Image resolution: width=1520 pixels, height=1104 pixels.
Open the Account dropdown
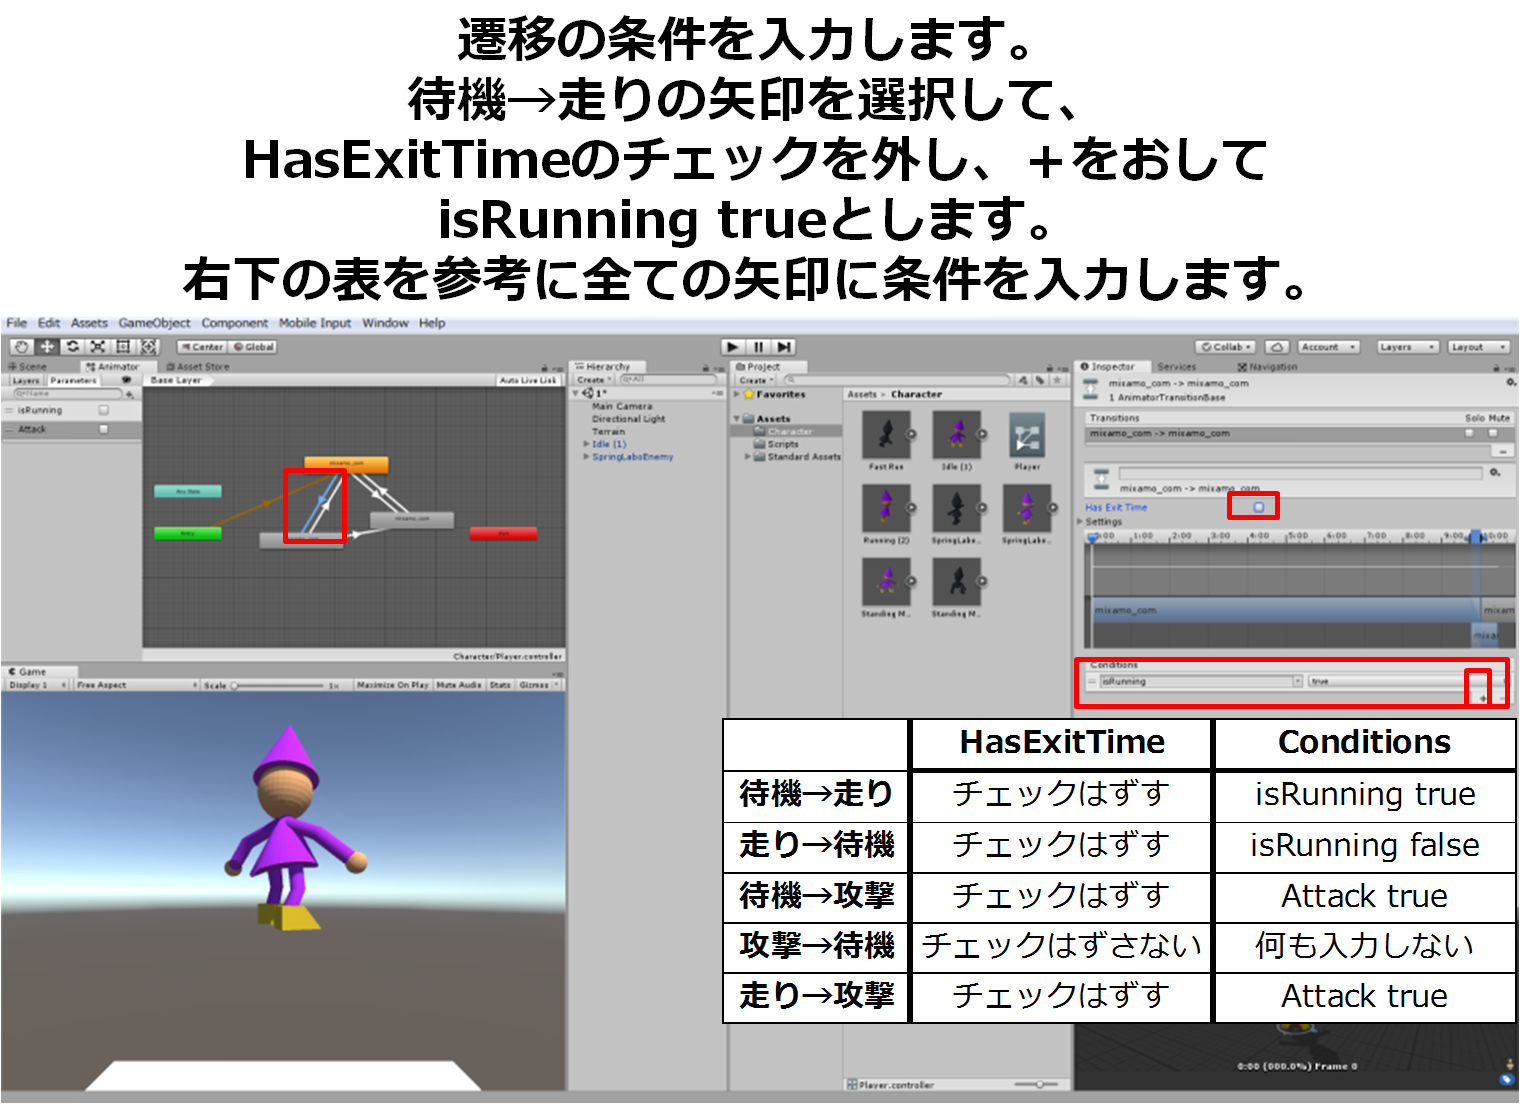[x=1328, y=347]
